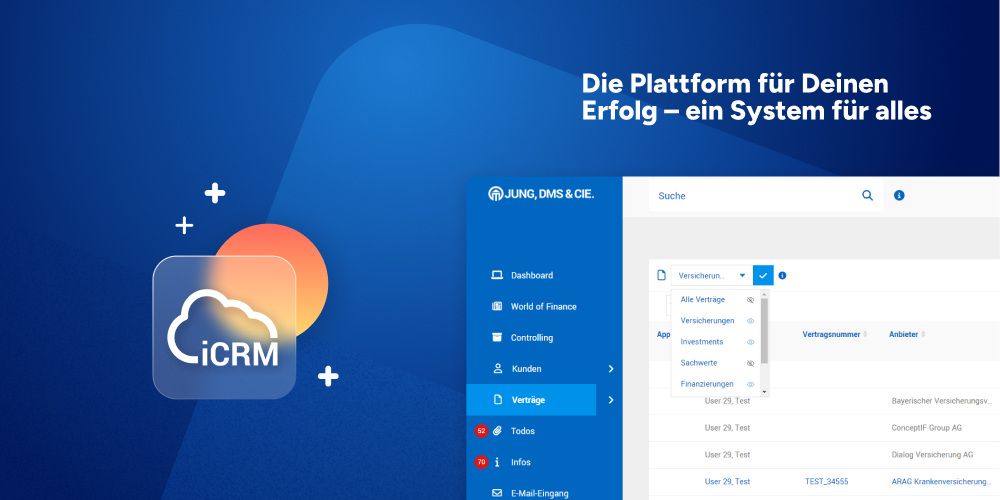Confirm selection with the blue checkmark button
This screenshot has height=500, width=1000.
tap(763, 276)
